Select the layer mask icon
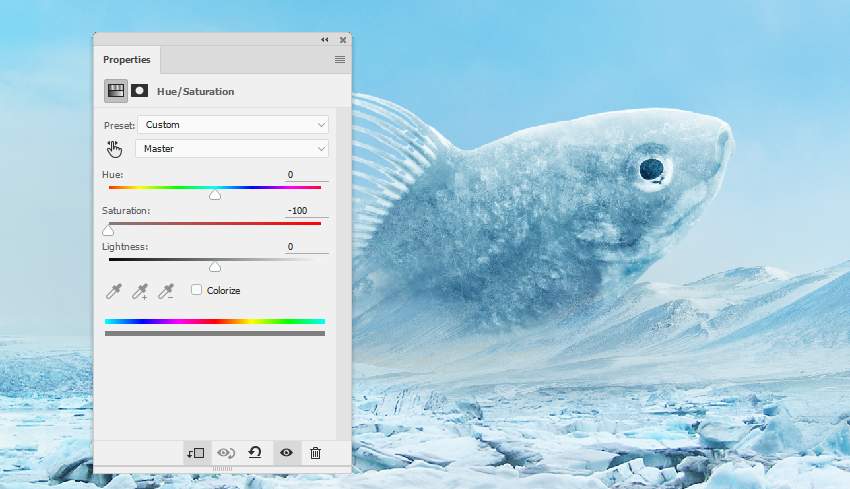 click(x=140, y=91)
